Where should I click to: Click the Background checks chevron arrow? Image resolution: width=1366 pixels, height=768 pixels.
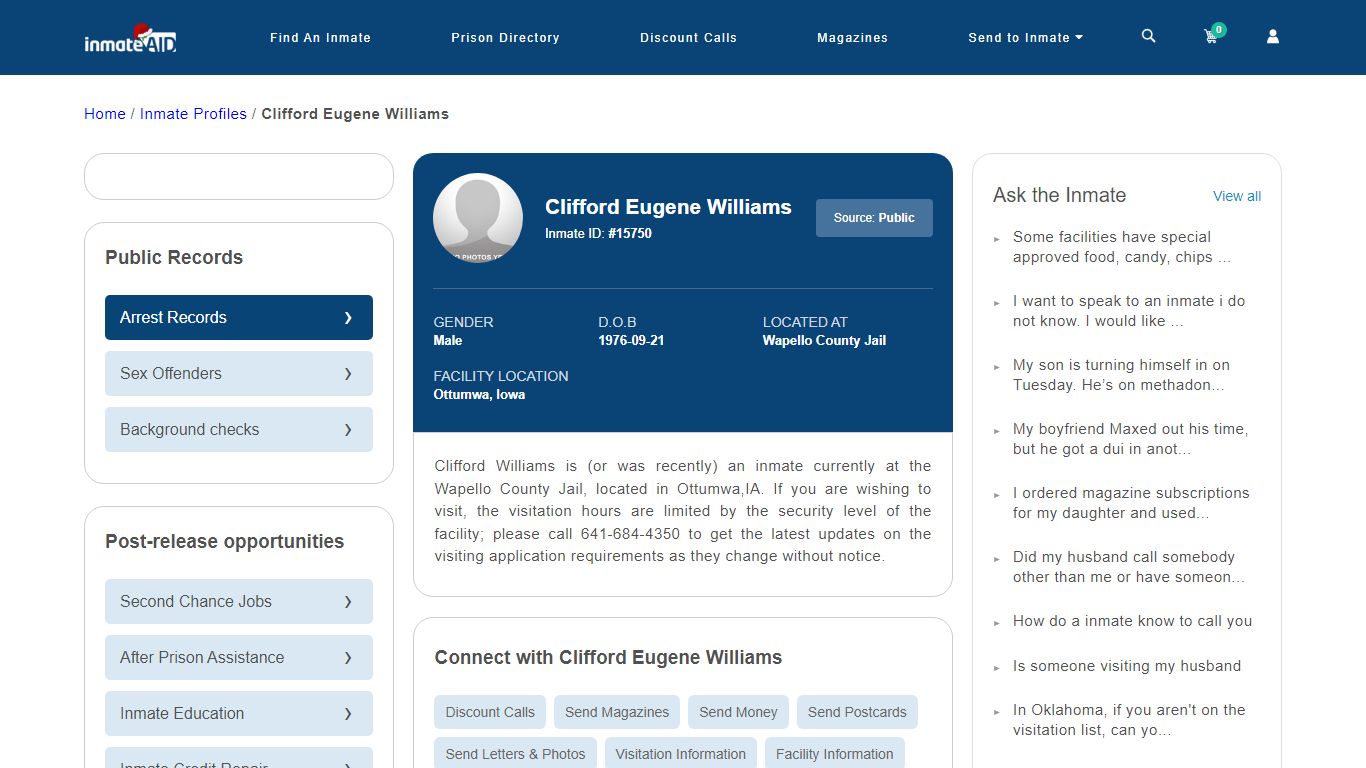(348, 429)
